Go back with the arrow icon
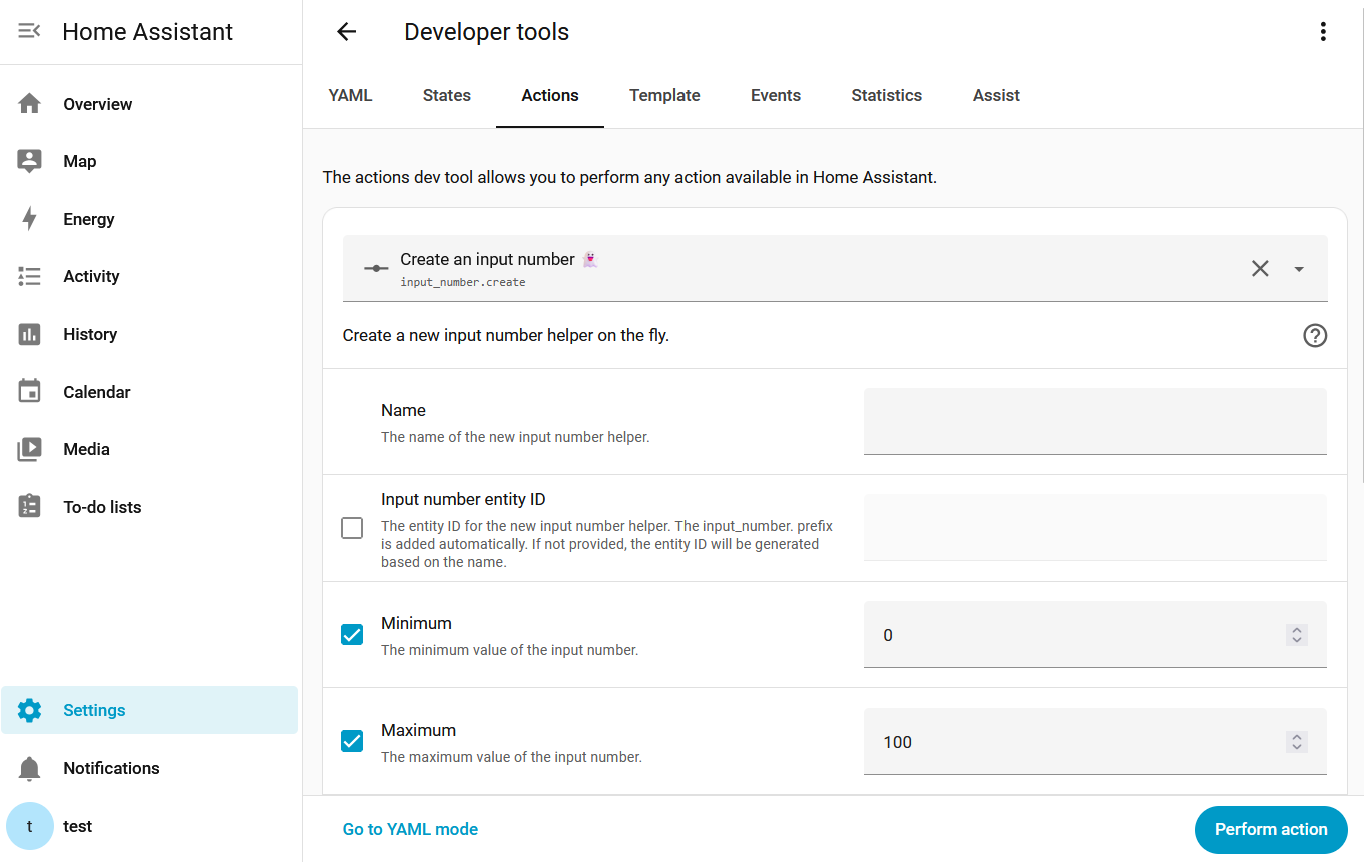Viewport: 1364px width, 862px height. pyautogui.click(x=346, y=32)
